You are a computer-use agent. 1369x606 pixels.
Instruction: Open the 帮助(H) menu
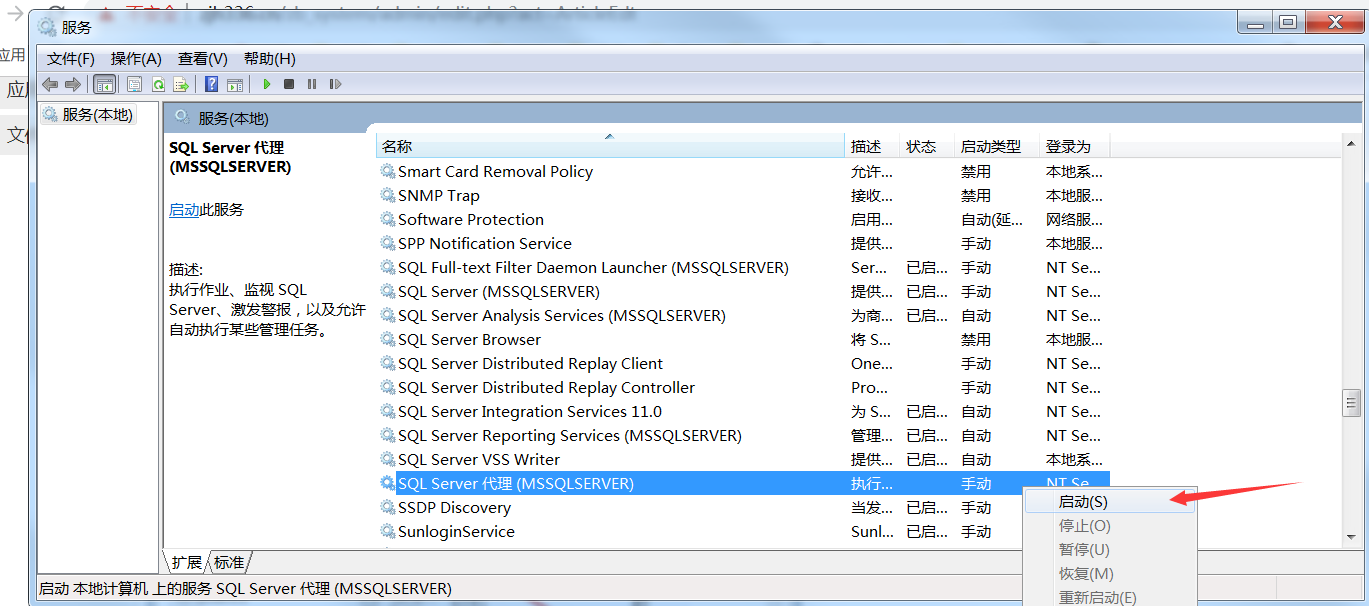[270, 59]
